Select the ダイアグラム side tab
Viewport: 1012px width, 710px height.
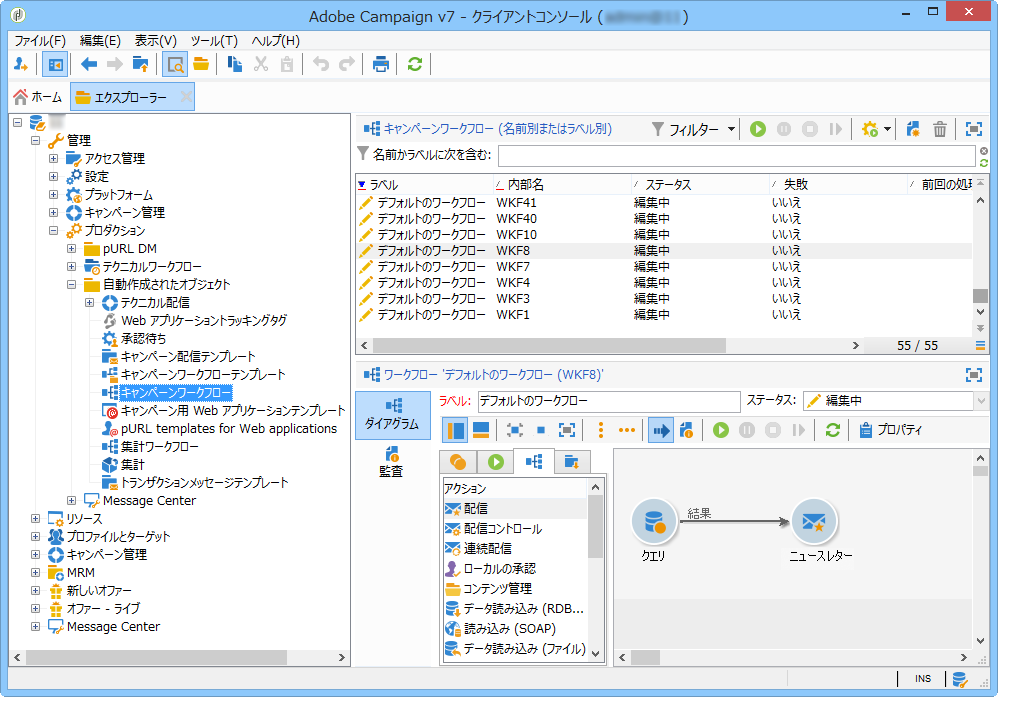coord(392,415)
